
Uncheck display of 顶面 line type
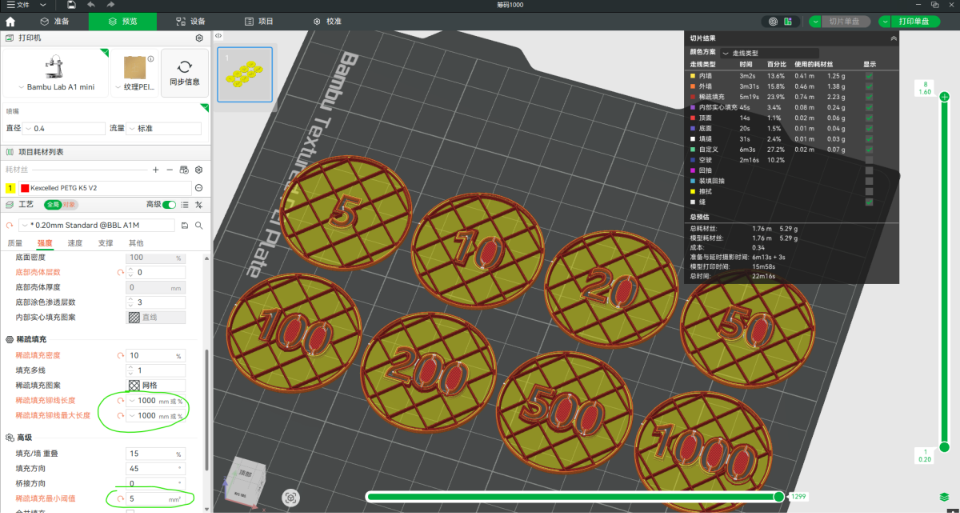pos(869,118)
